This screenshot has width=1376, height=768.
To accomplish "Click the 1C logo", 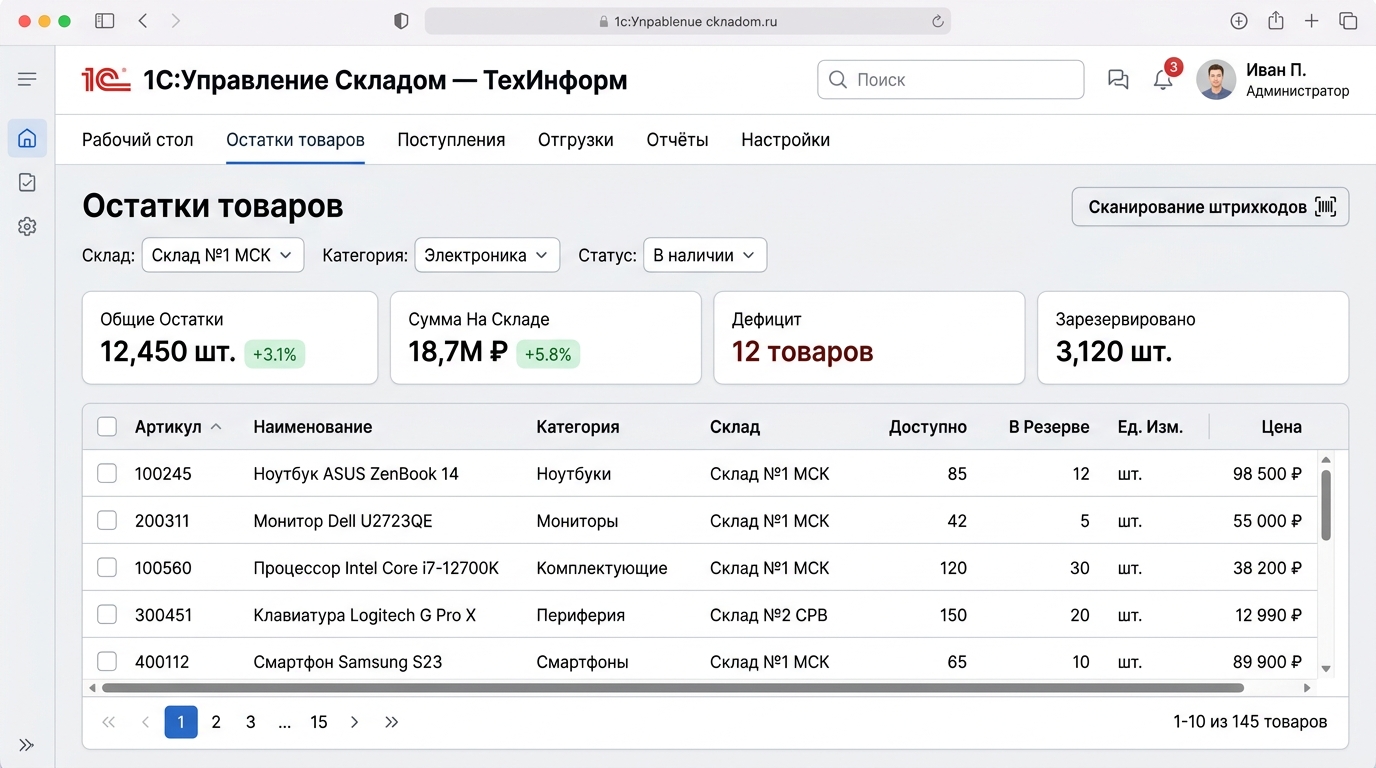I will coord(106,80).
